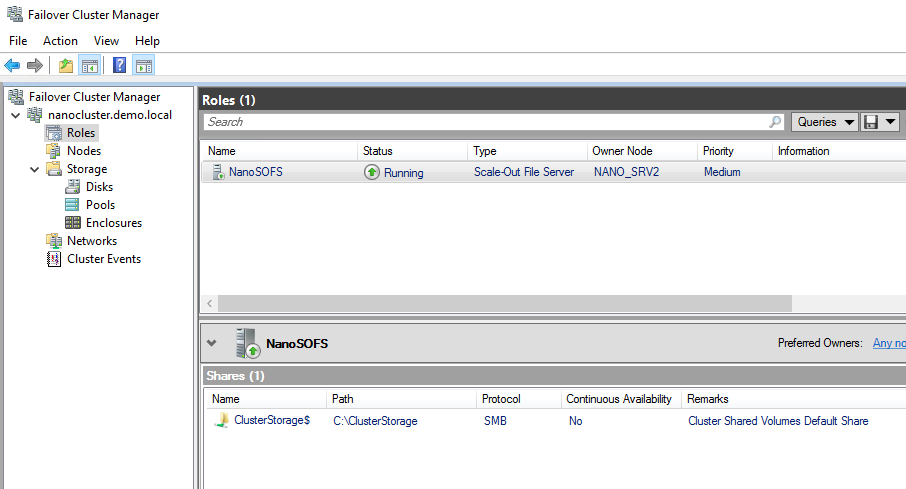Open Help via the question mark icon

(x=120, y=65)
